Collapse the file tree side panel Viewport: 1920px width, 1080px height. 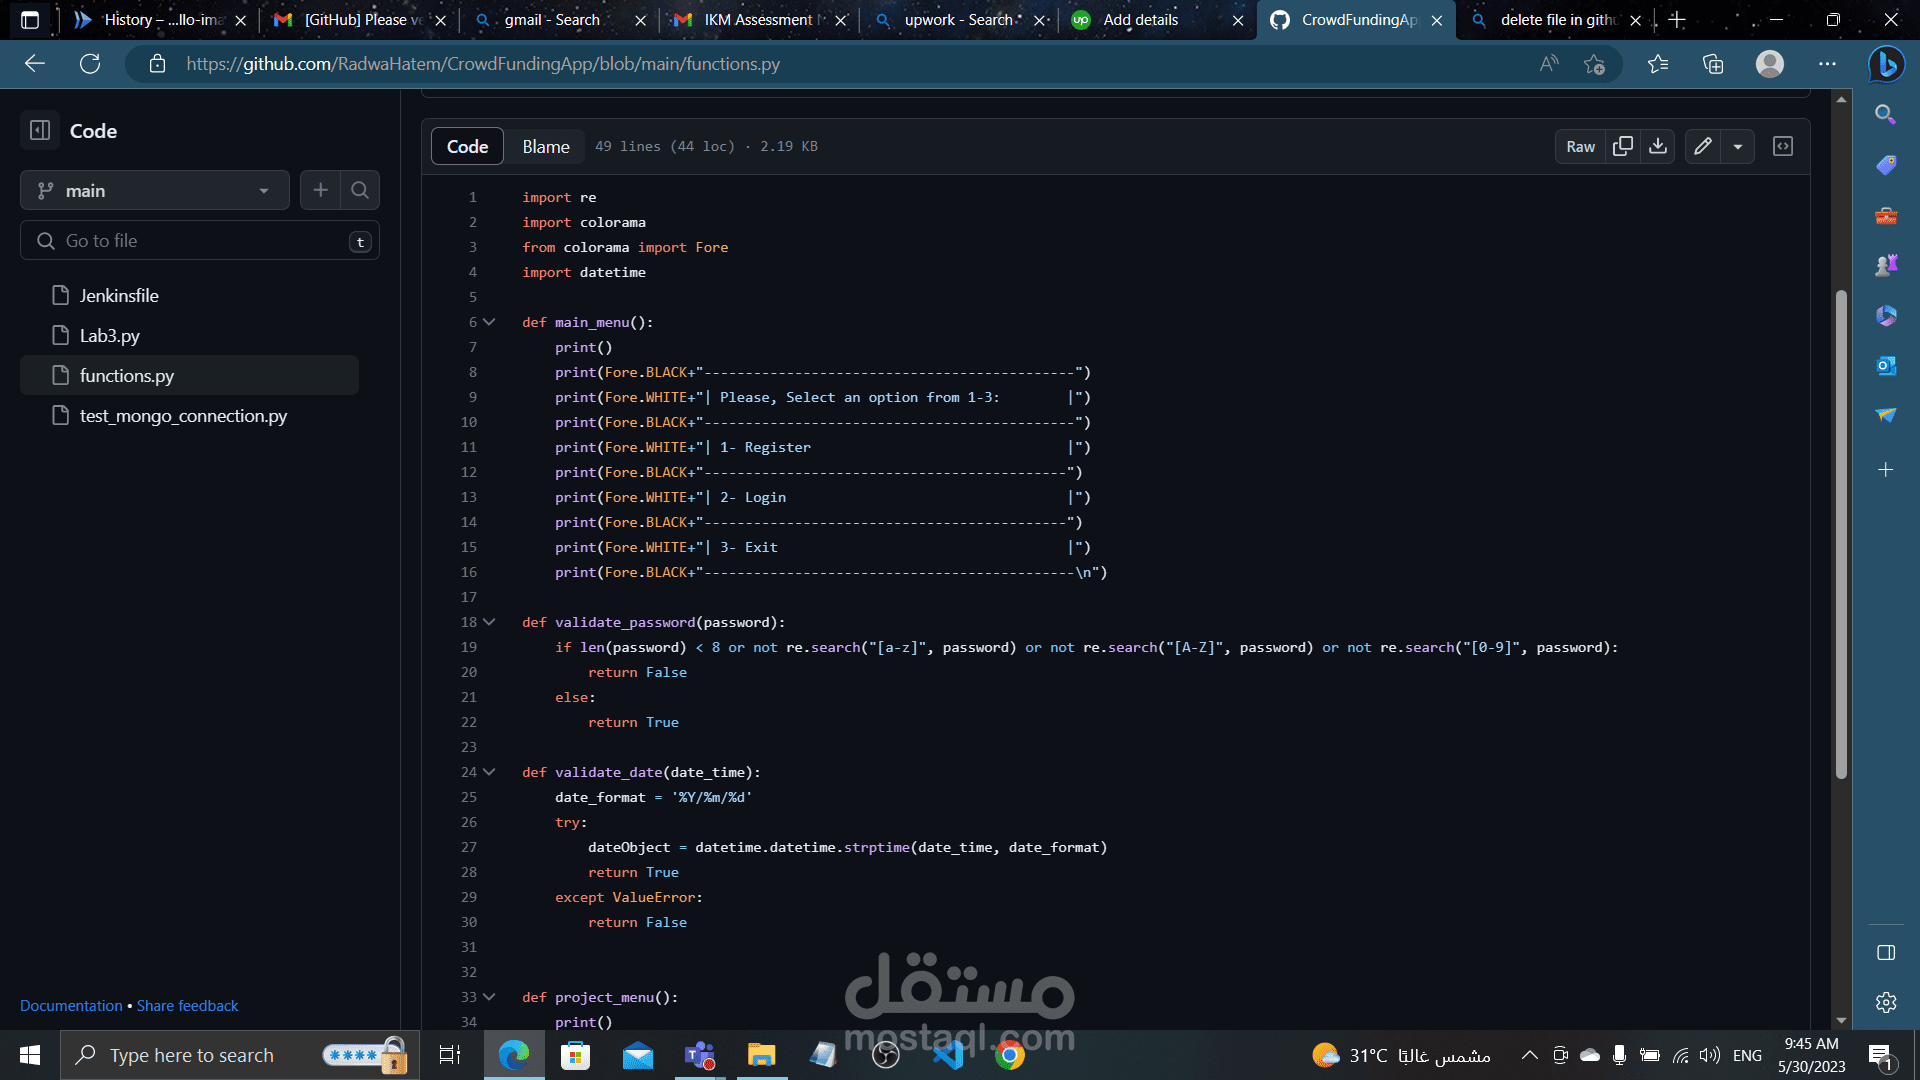tap(40, 131)
